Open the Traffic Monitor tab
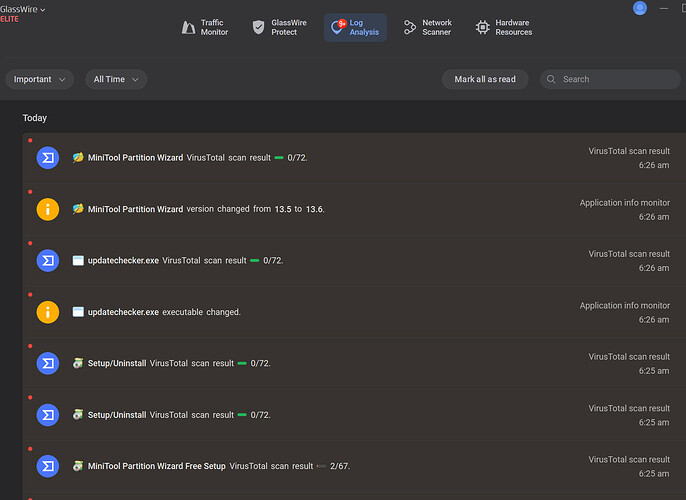Viewport: 686px width, 500px height. (205, 28)
